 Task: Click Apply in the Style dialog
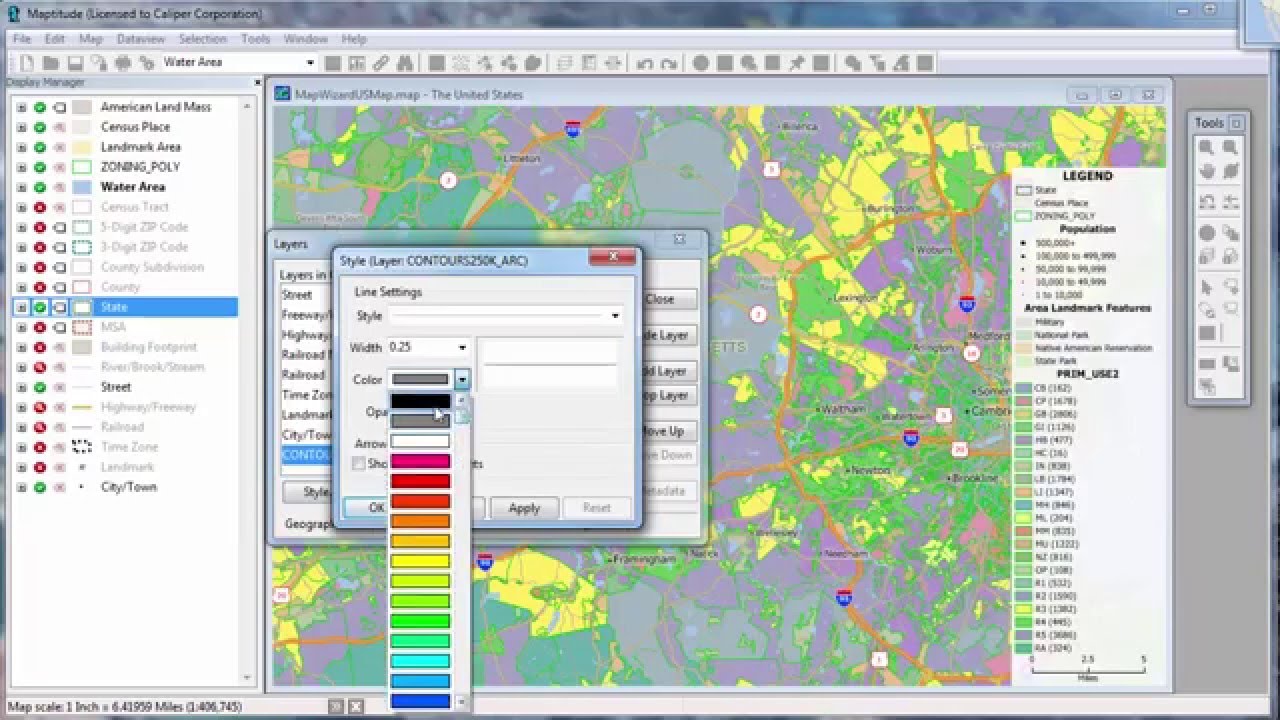coord(524,508)
